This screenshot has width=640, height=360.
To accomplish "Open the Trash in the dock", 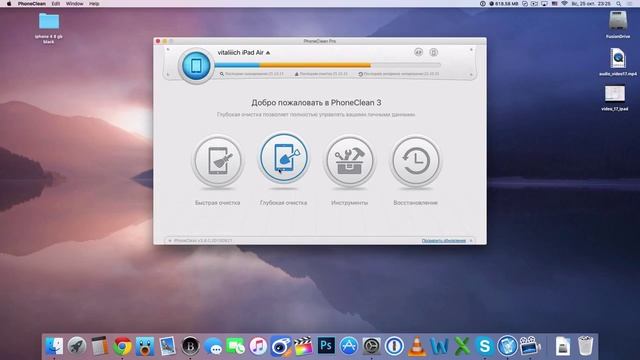I will pos(585,346).
